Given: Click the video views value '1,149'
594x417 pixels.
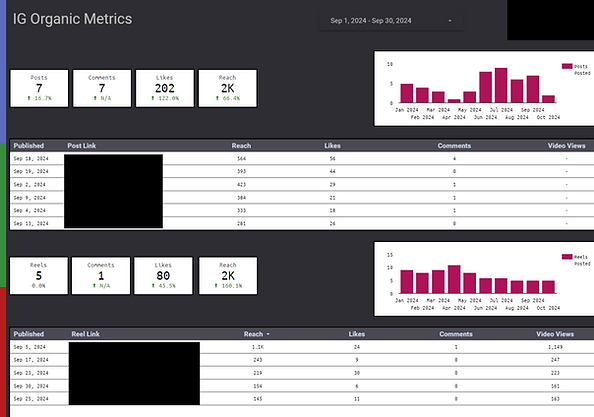Looking at the screenshot, I should (x=555, y=347).
